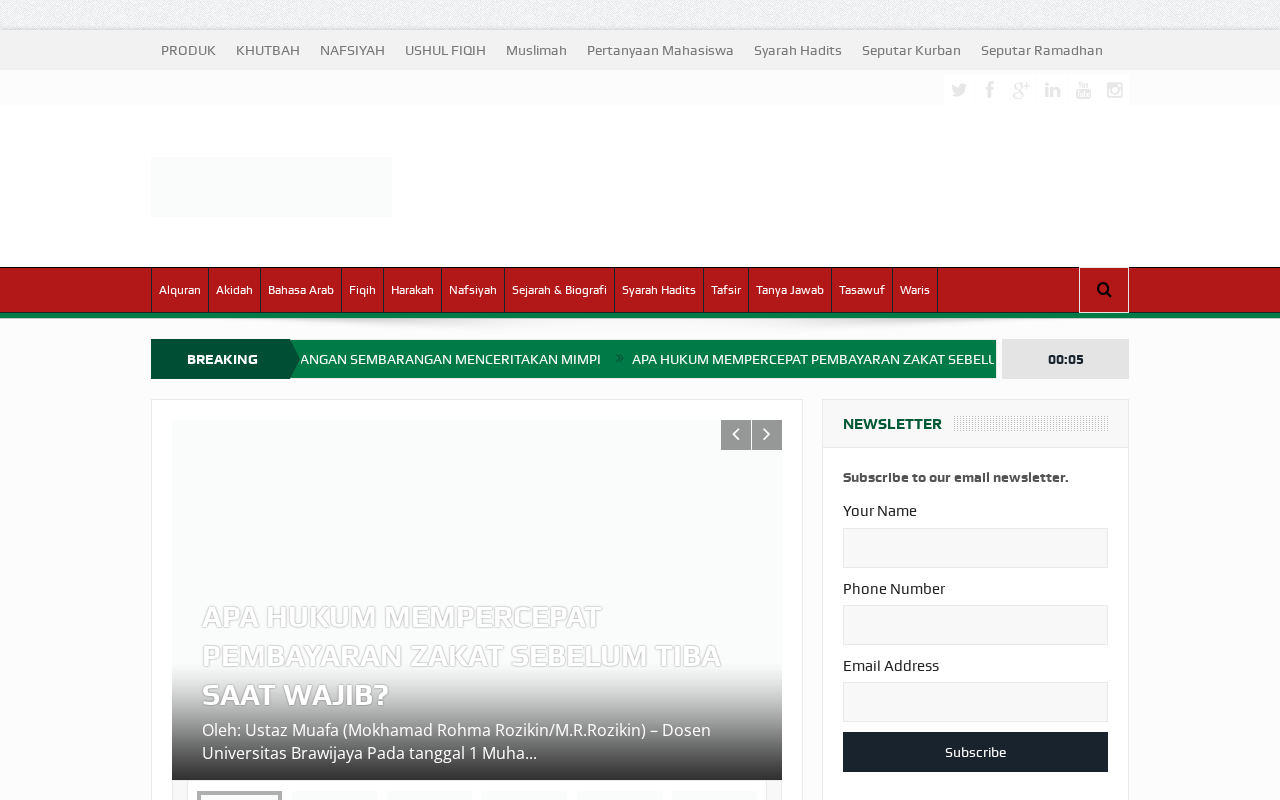Click the Subscribe button
The width and height of the screenshot is (1280, 800).
coord(975,752)
